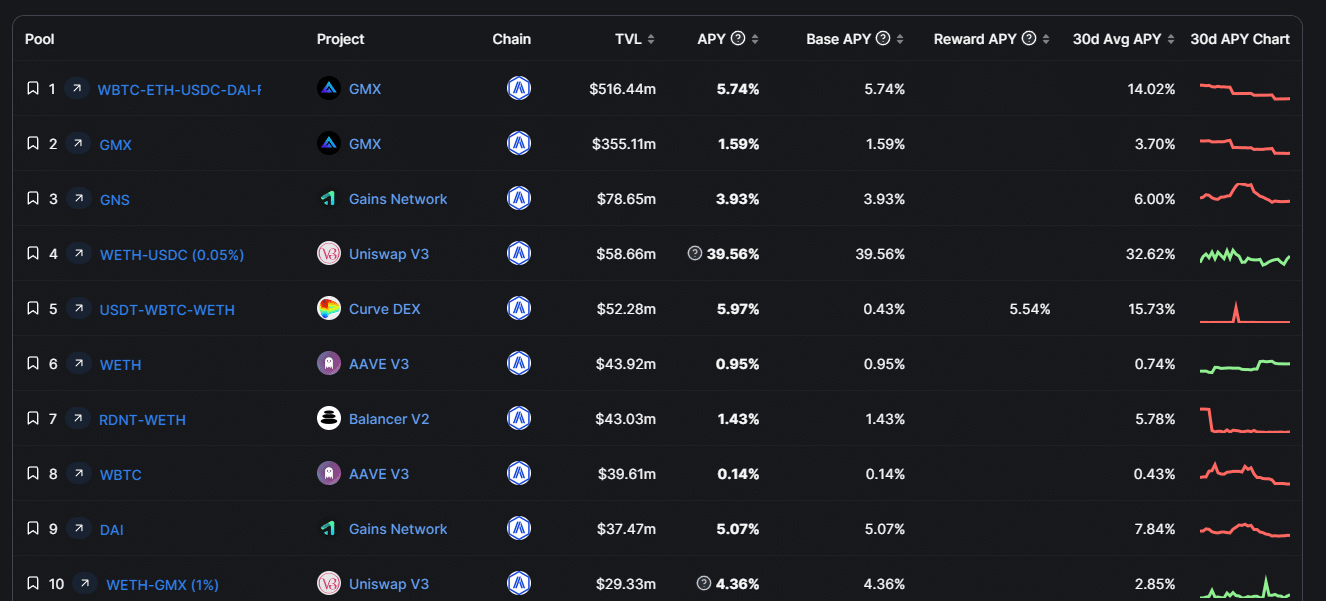Open external link arrow for GNS pool

[x=77, y=199]
